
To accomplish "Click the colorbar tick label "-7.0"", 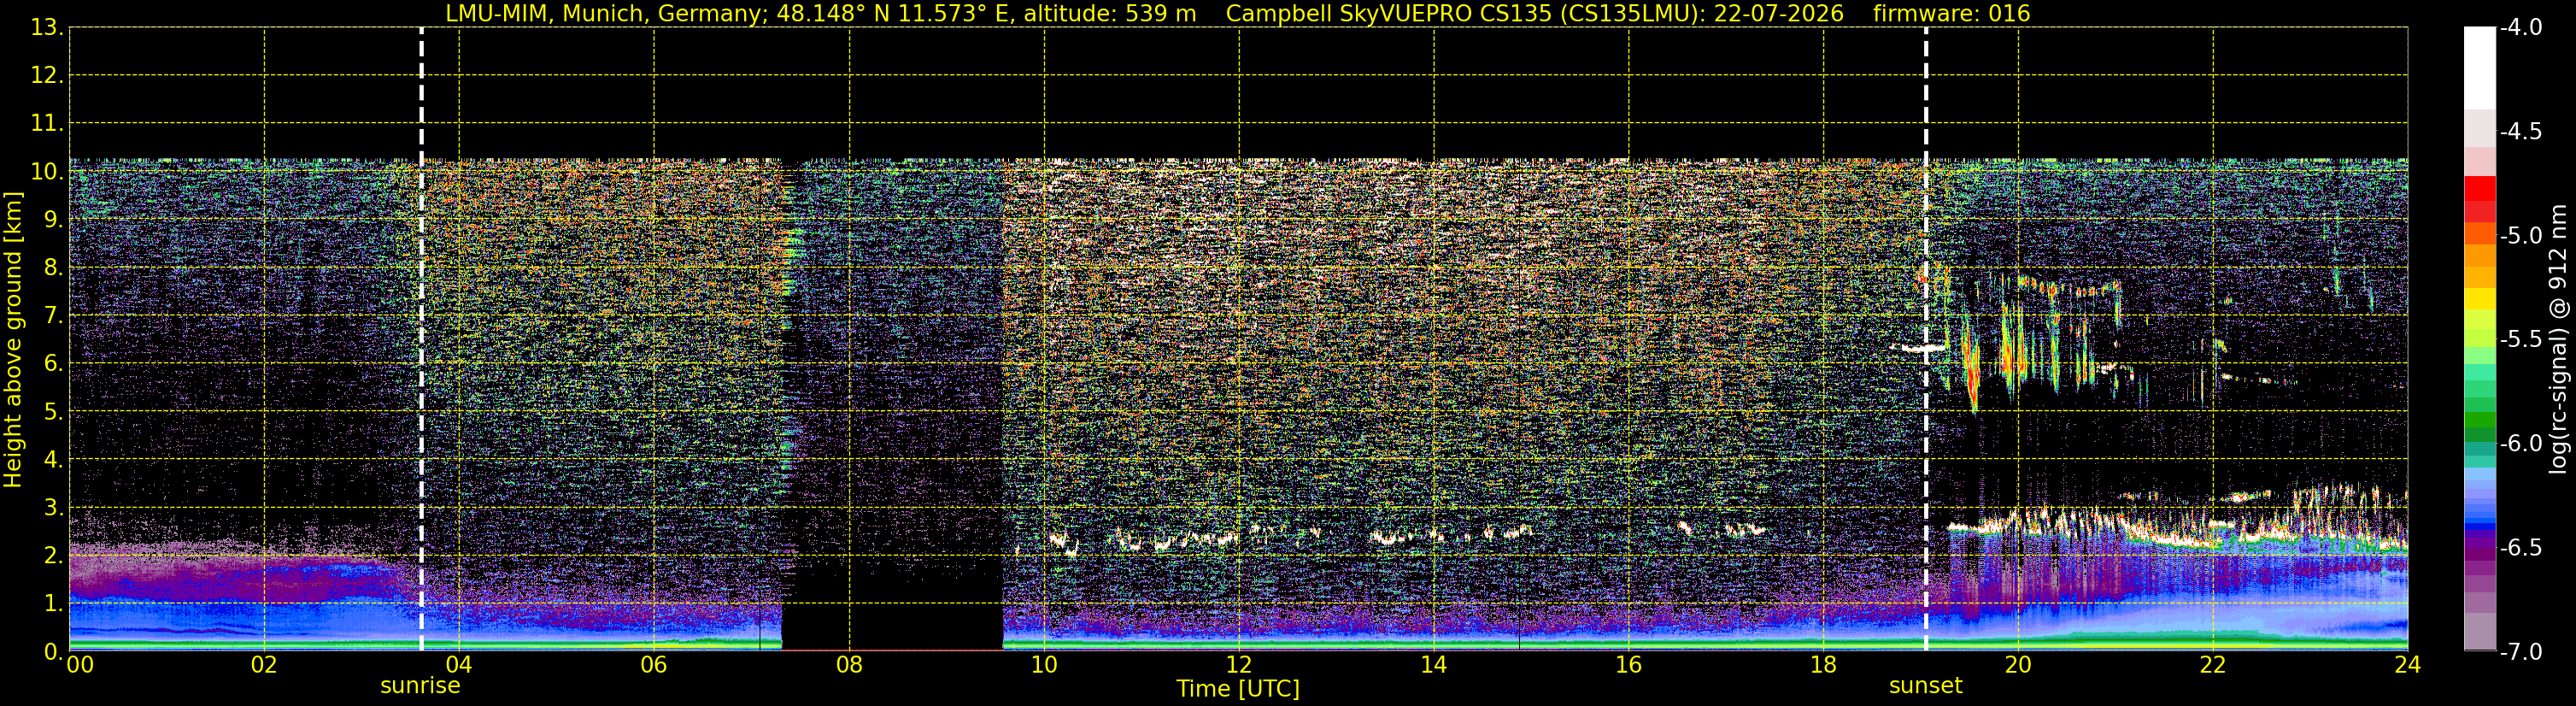I will (2521, 652).
